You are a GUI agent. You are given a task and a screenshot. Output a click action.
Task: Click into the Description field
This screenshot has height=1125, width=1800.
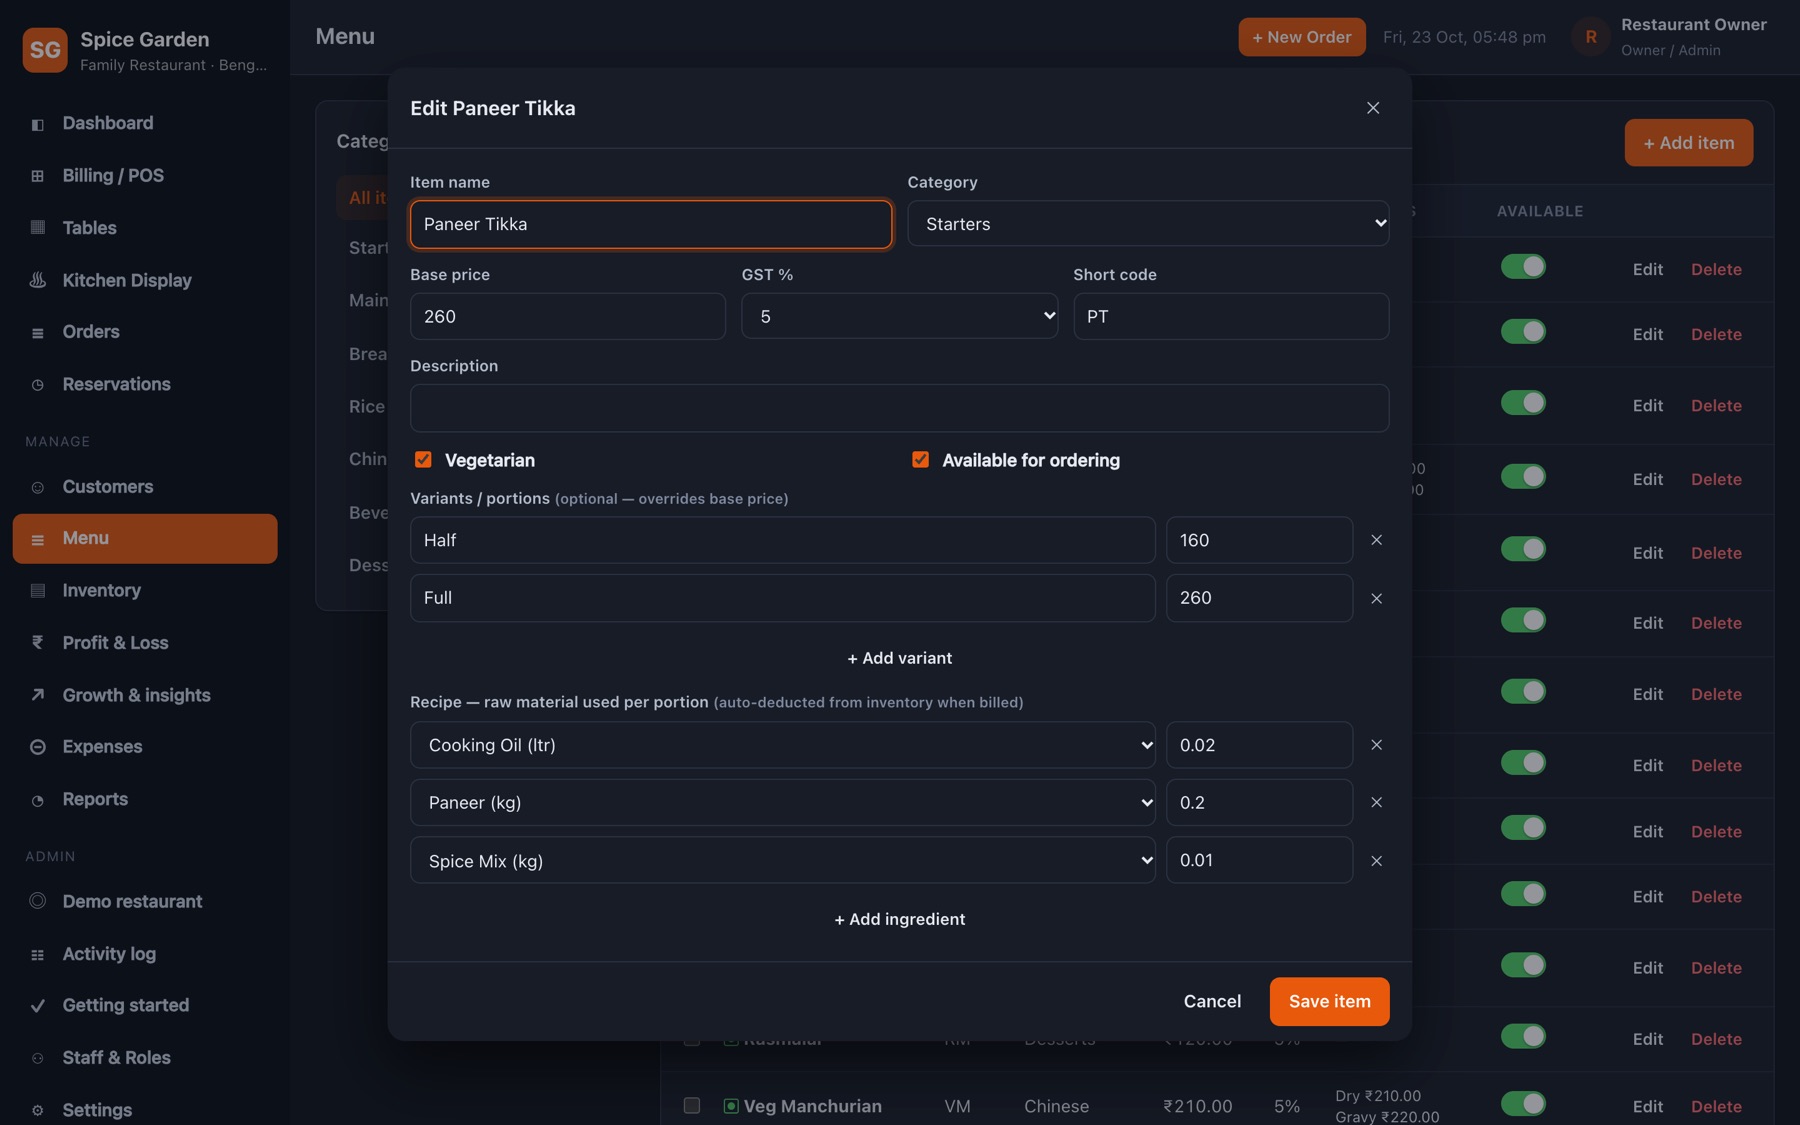pyautogui.click(x=899, y=408)
